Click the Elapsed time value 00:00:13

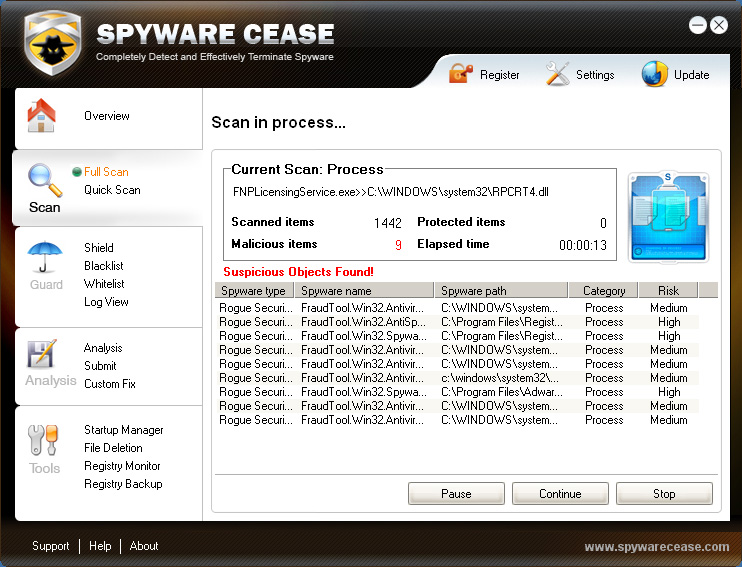[x=583, y=245]
